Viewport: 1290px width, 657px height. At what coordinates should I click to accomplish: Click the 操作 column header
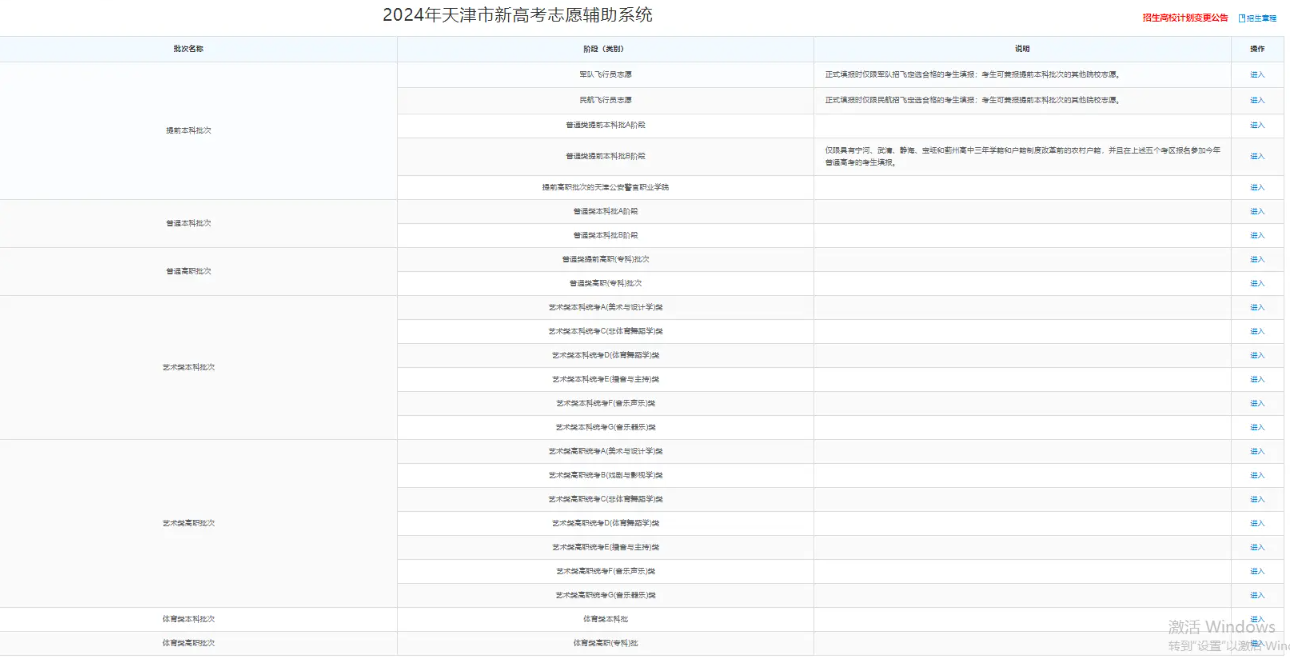coord(1258,47)
